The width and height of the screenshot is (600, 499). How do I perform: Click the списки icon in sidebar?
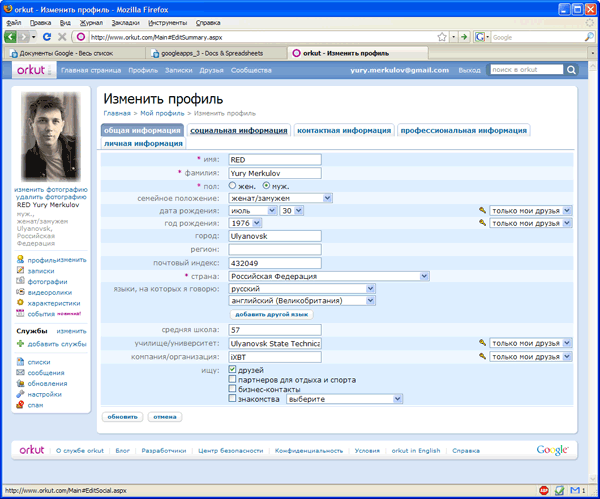(x=20, y=361)
